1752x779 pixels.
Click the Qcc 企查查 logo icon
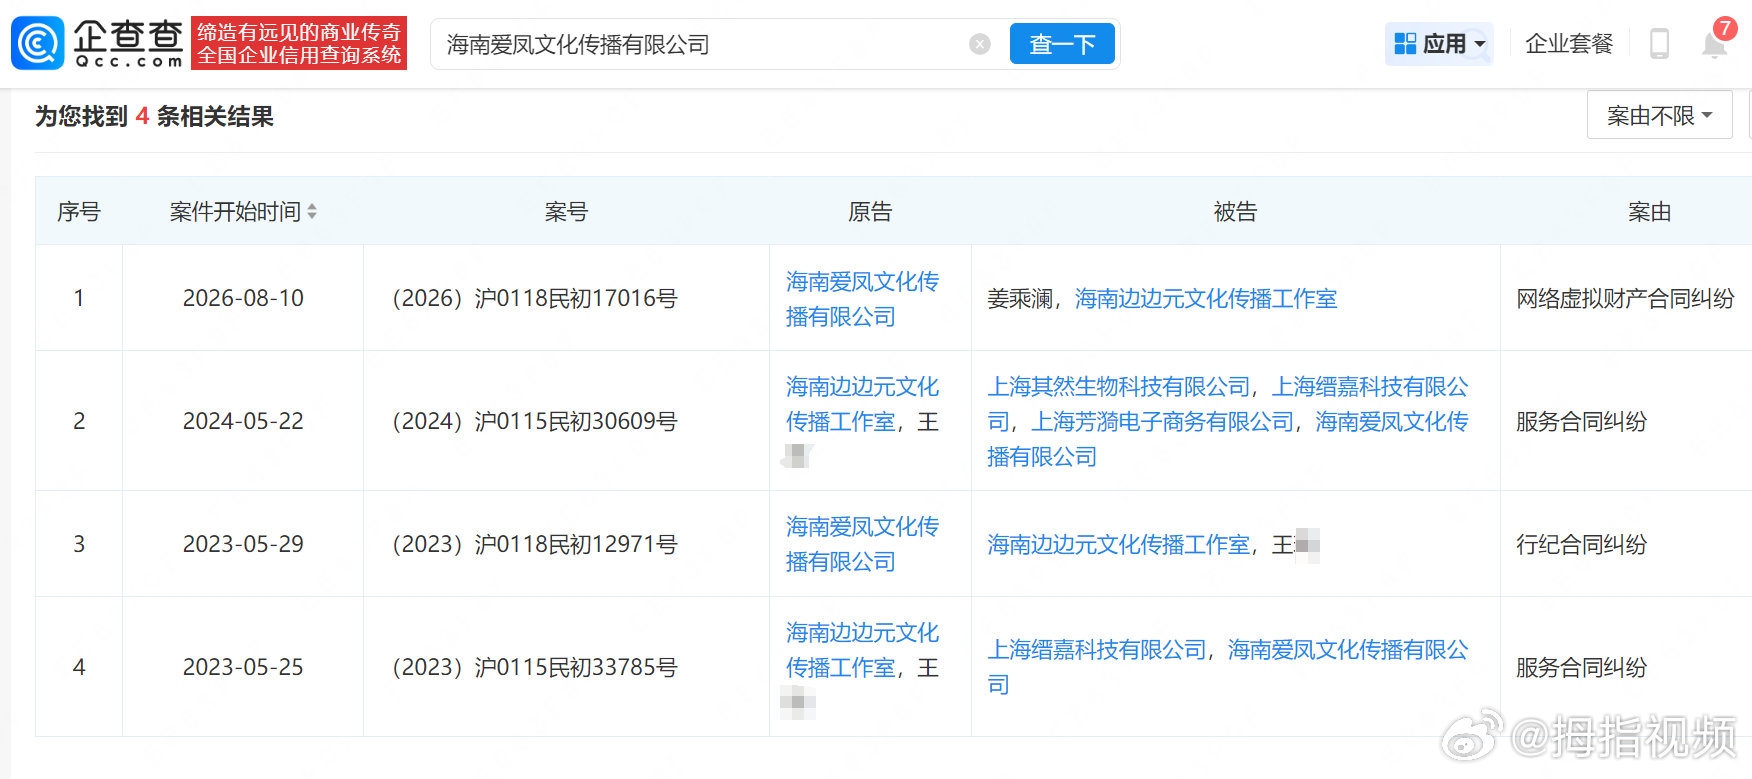pyautogui.click(x=38, y=44)
